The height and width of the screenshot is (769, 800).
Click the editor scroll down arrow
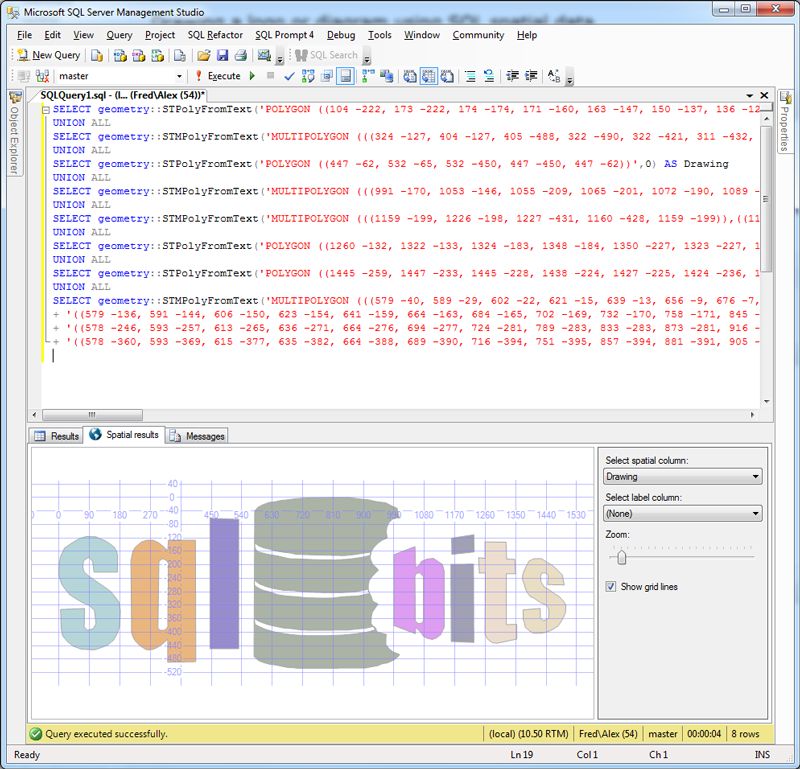click(766, 402)
